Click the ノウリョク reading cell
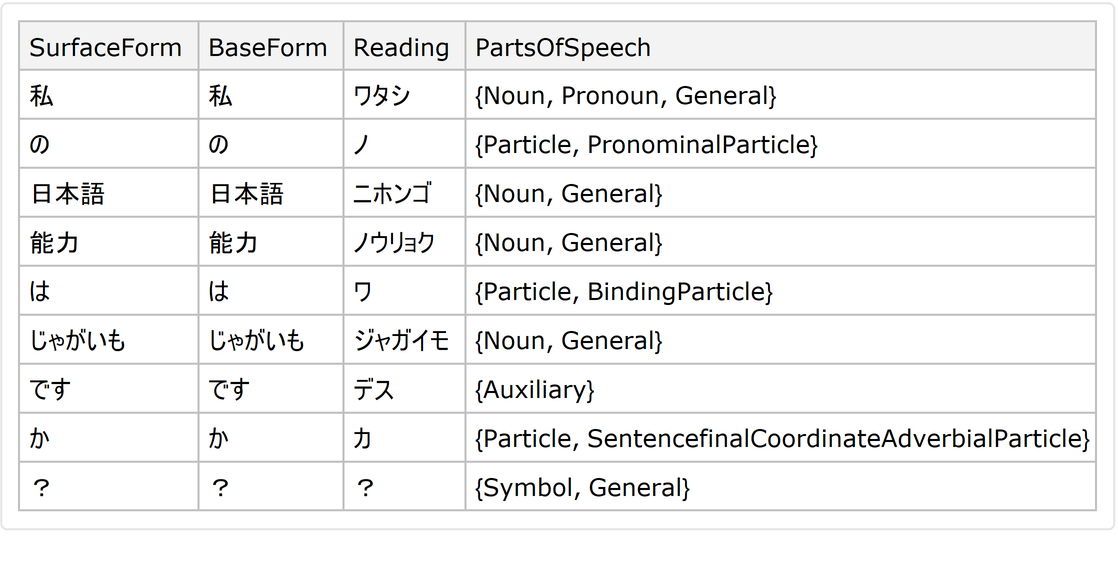This screenshot has width=1118, height=562. [394, 243]
